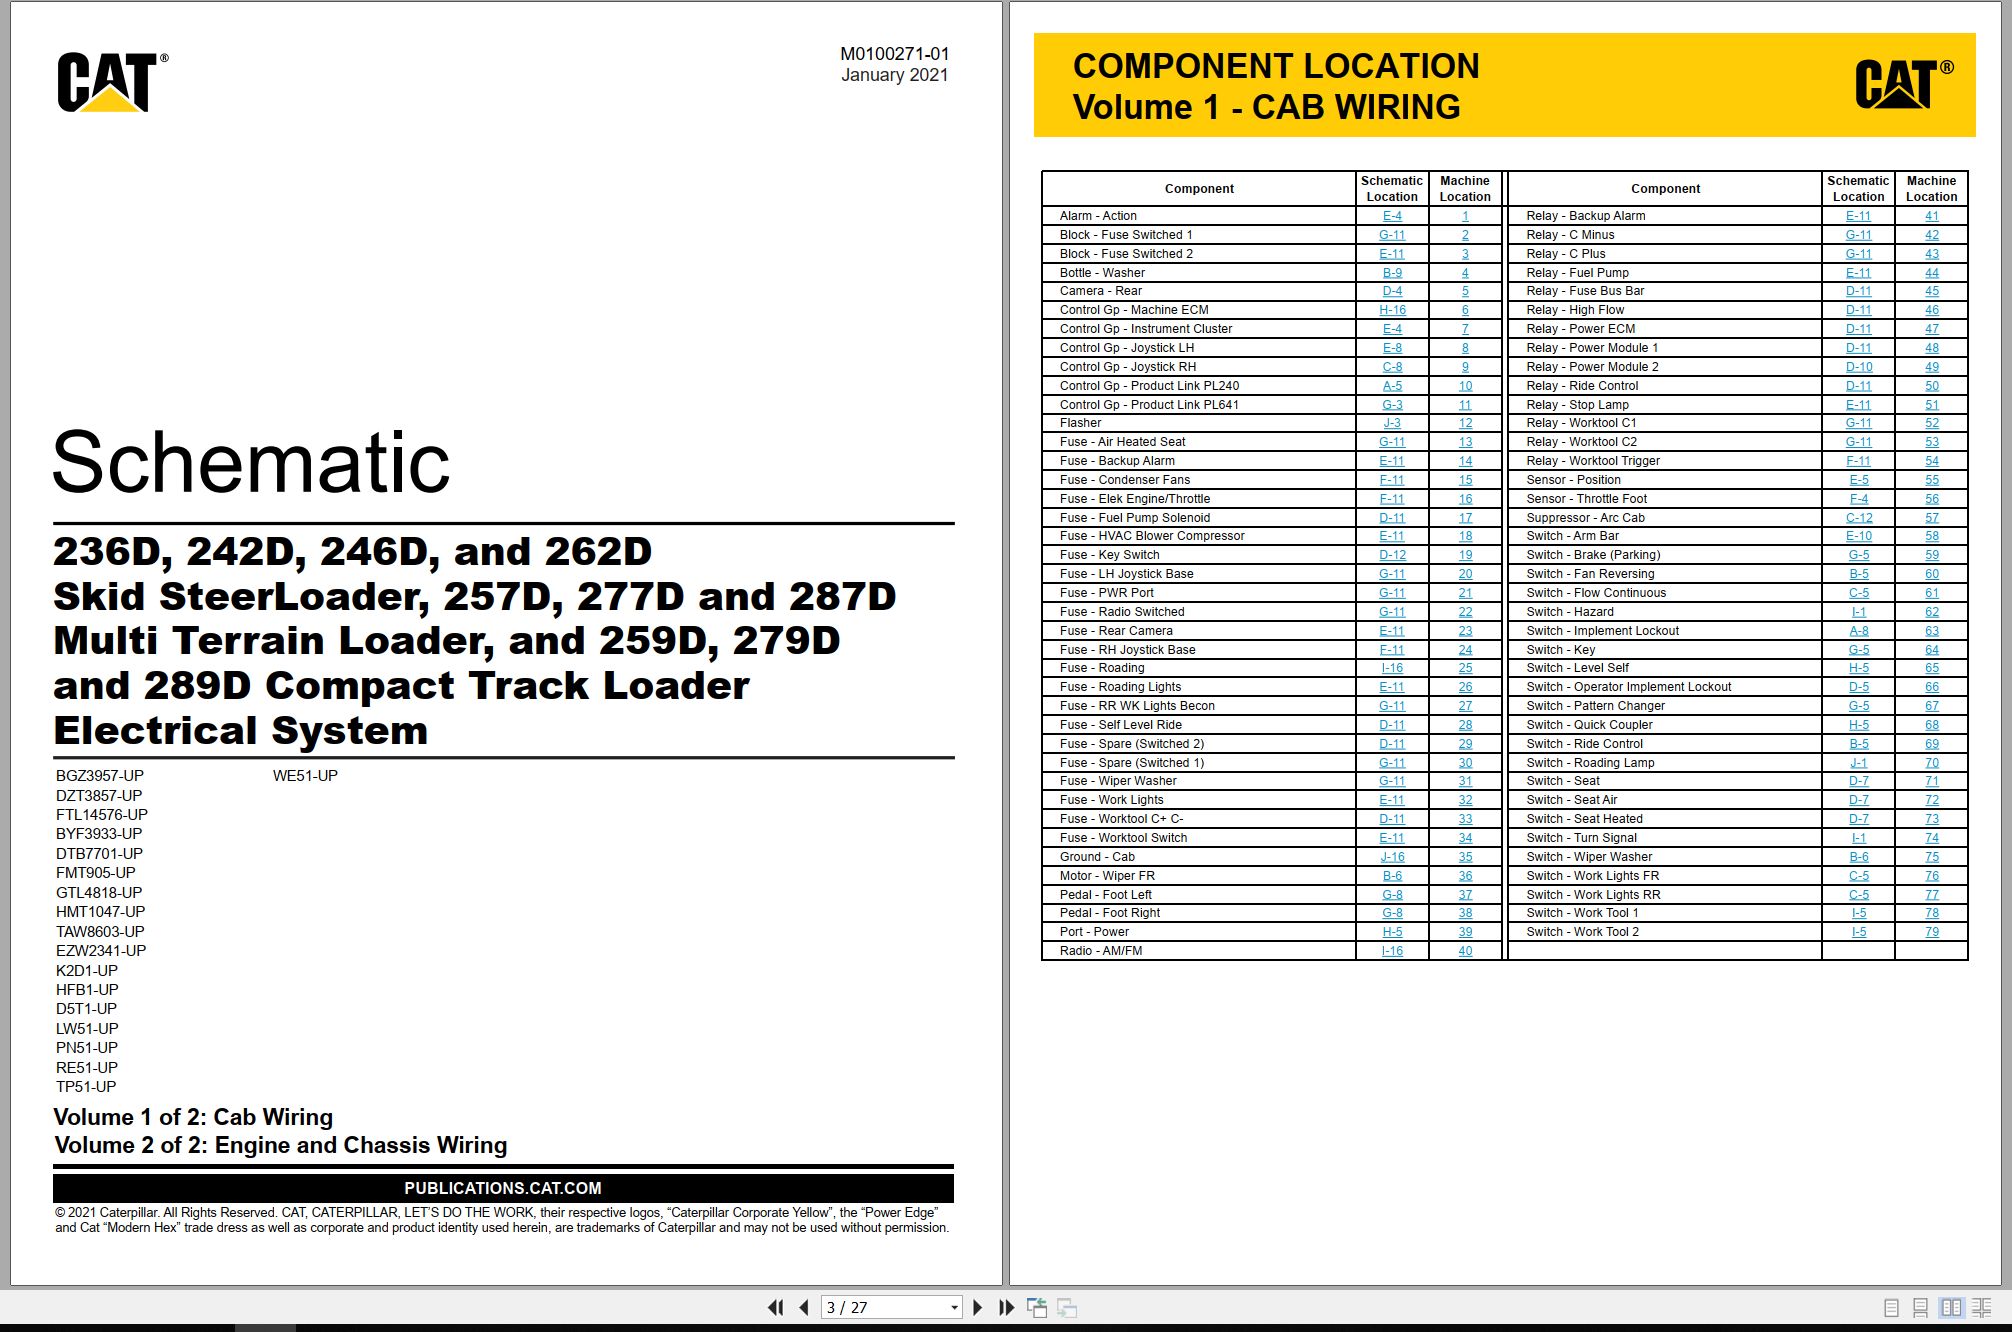The height and width of the screenshot is (1332, 2012).
Task: Enable two-page continuous scrolling view
Action: [x=1981, y=1307]
